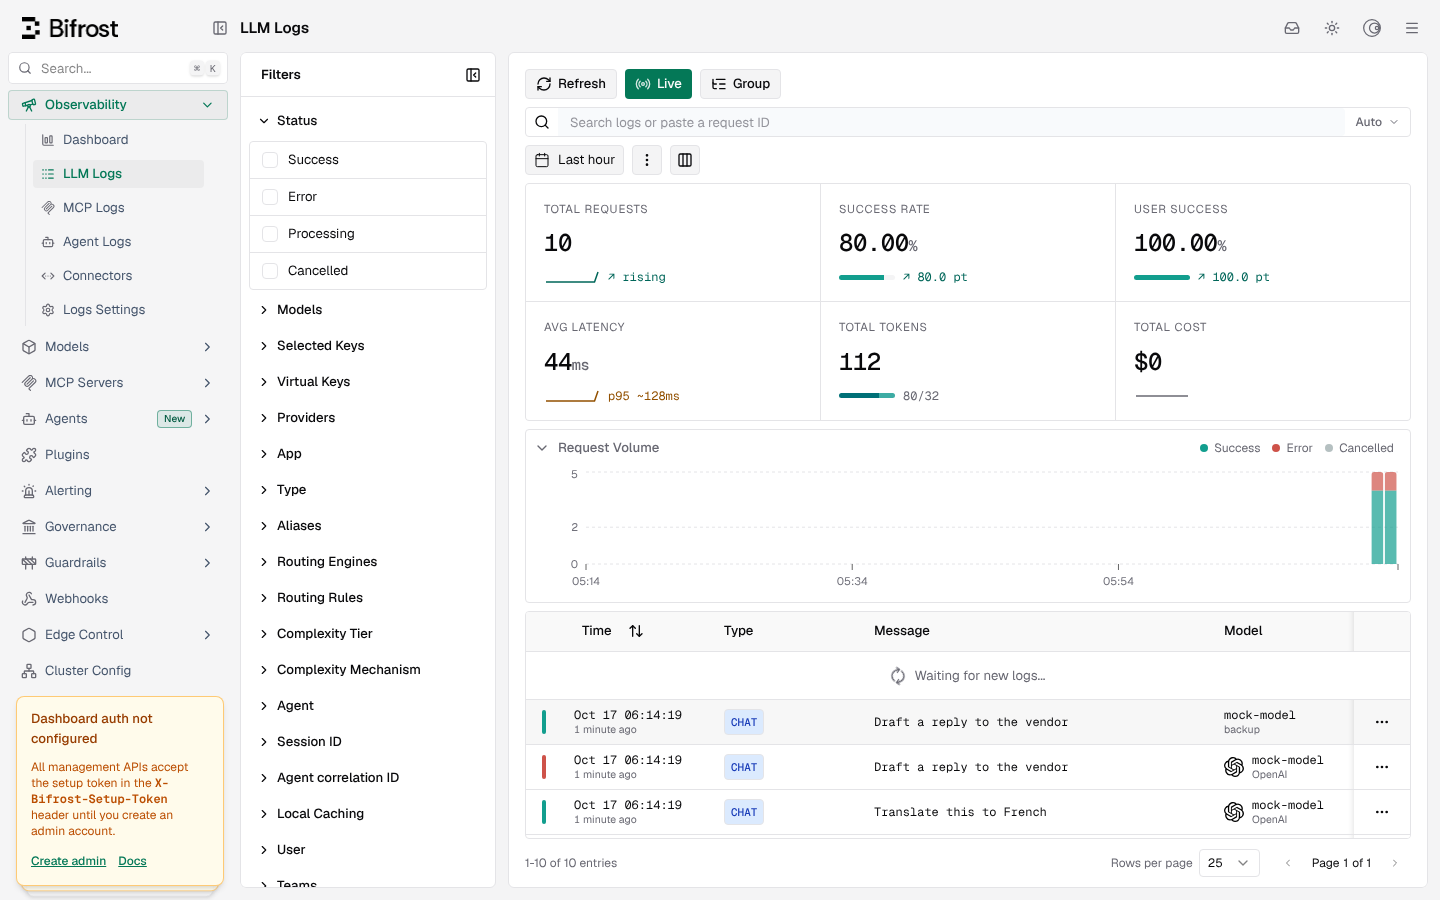This screenshot has height=900, width=1440.
Task: Check the Error status filter
Action: 270,197
